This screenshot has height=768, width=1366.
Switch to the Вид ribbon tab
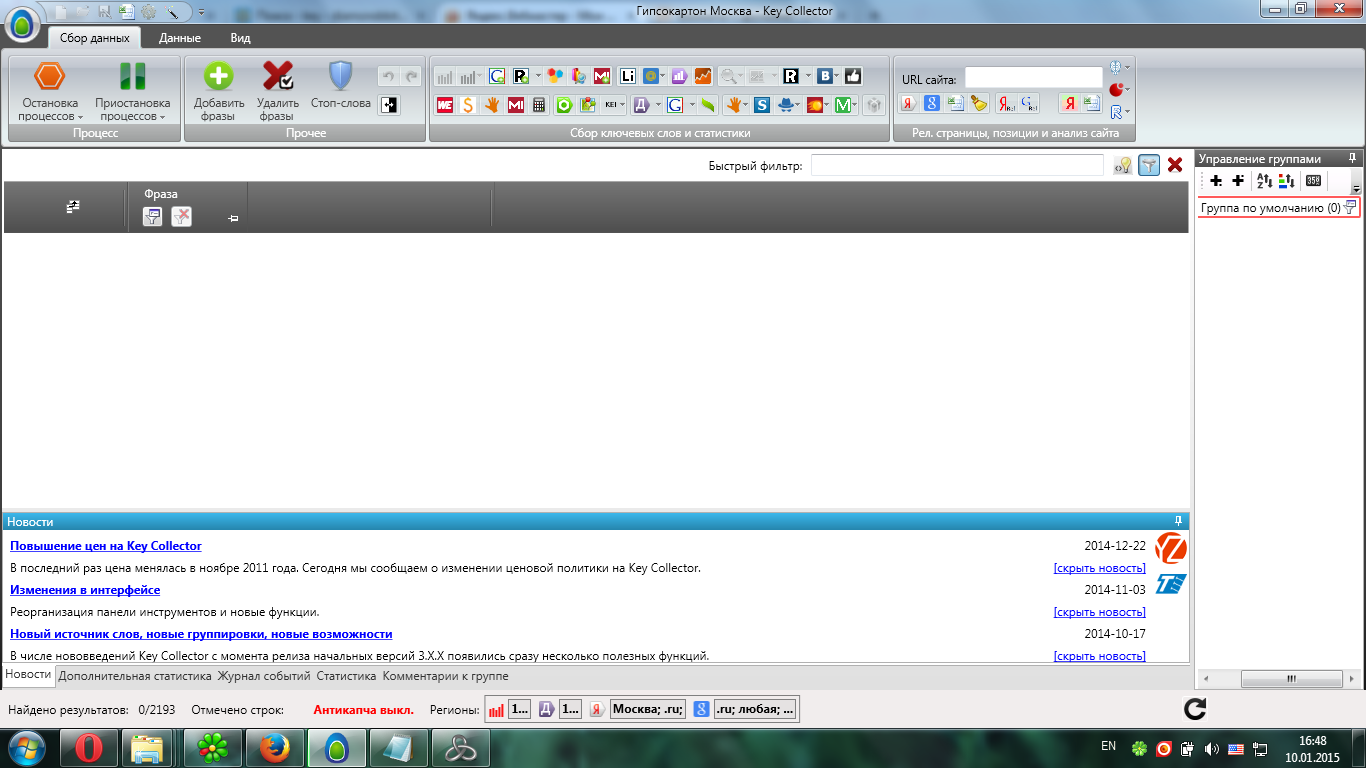[240, 38]
